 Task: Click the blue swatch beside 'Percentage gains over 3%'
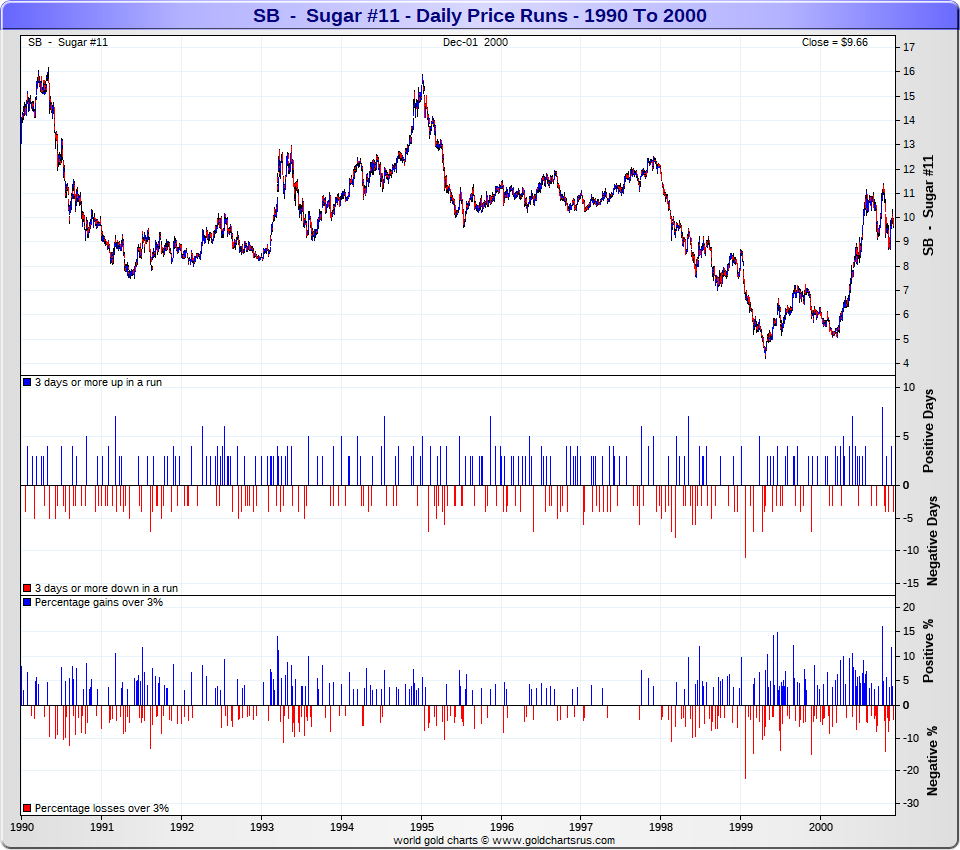27,602
